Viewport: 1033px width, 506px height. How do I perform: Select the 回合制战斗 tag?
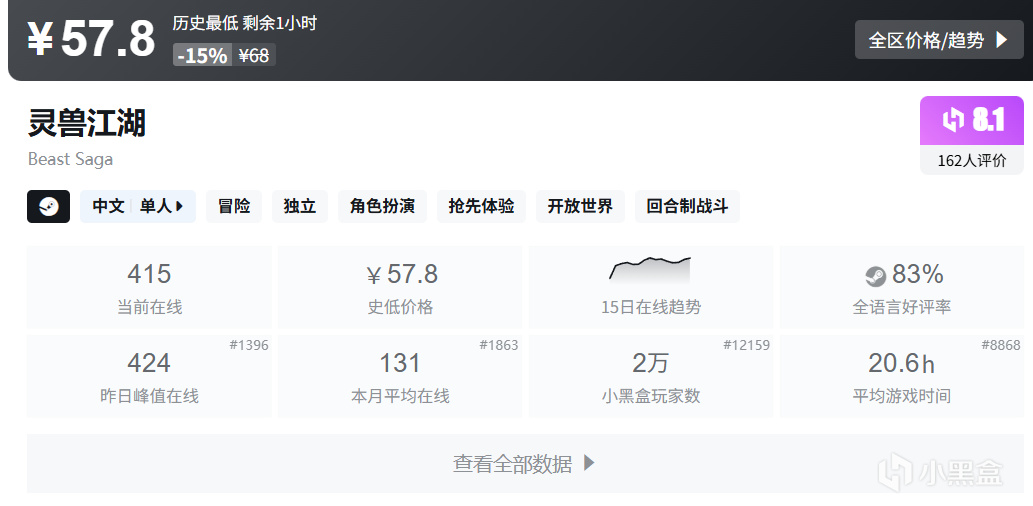pos(687,206)
